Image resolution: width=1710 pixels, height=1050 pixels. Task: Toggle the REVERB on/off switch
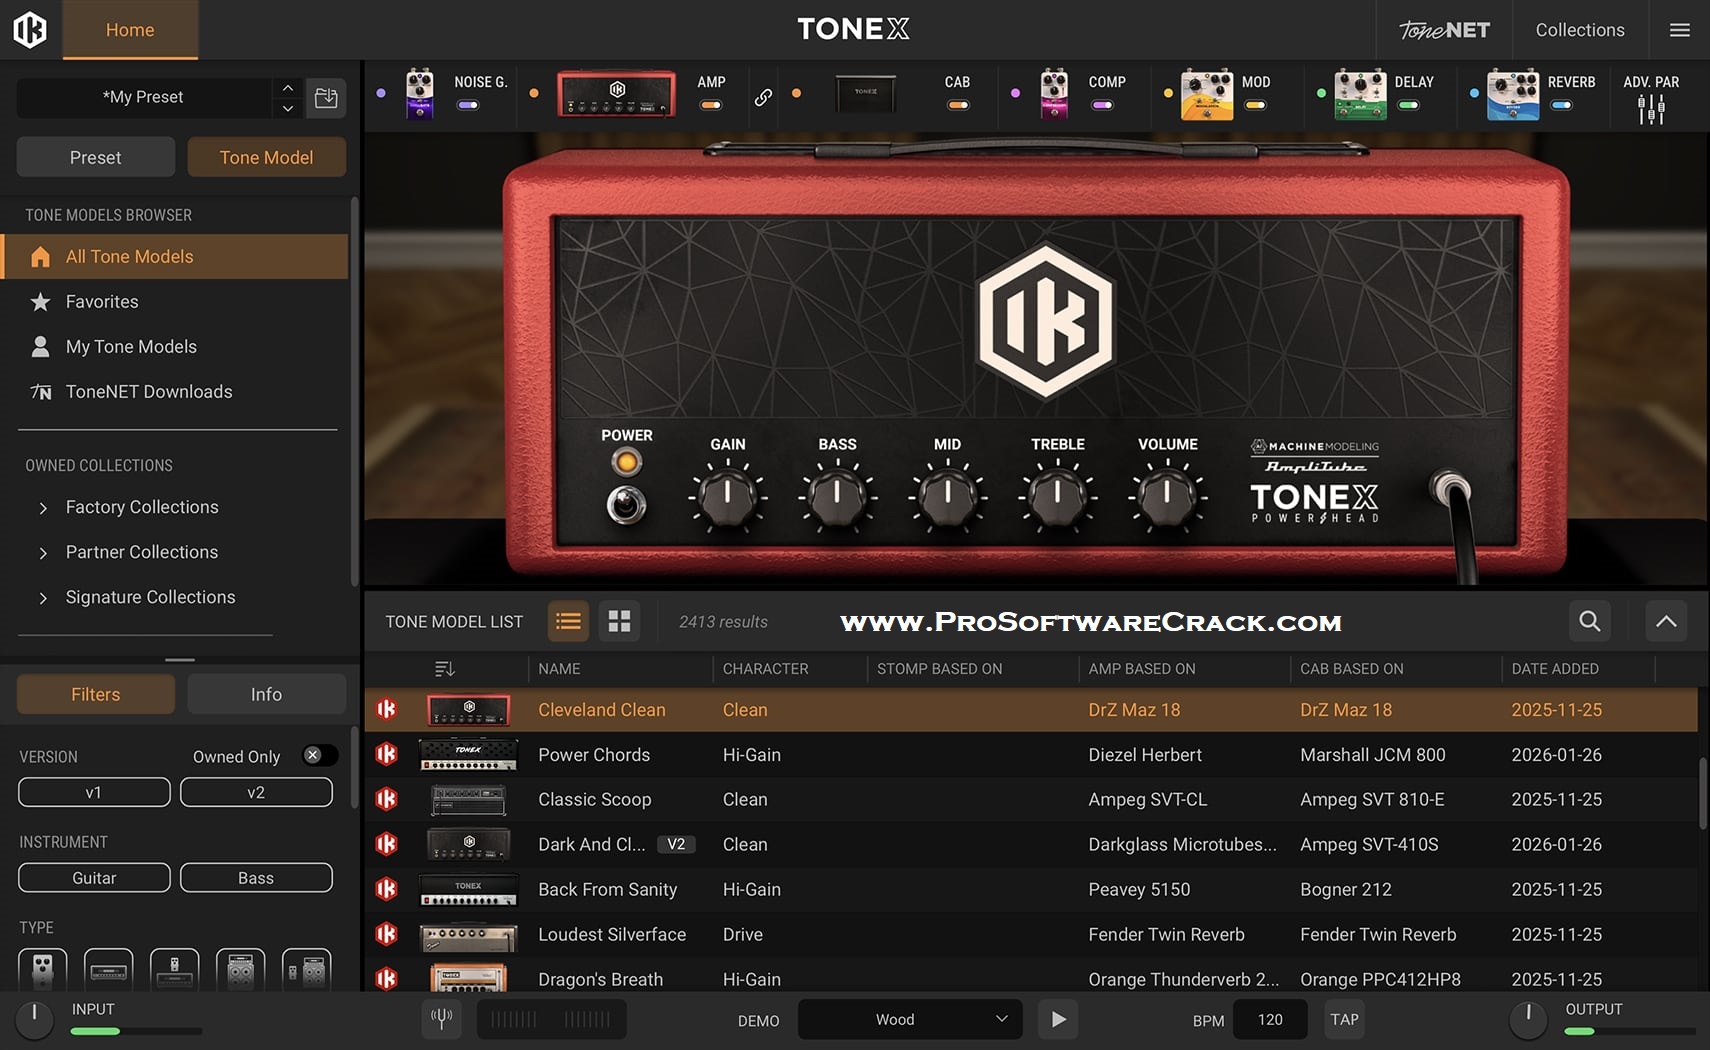click(x=1561, y=105)
